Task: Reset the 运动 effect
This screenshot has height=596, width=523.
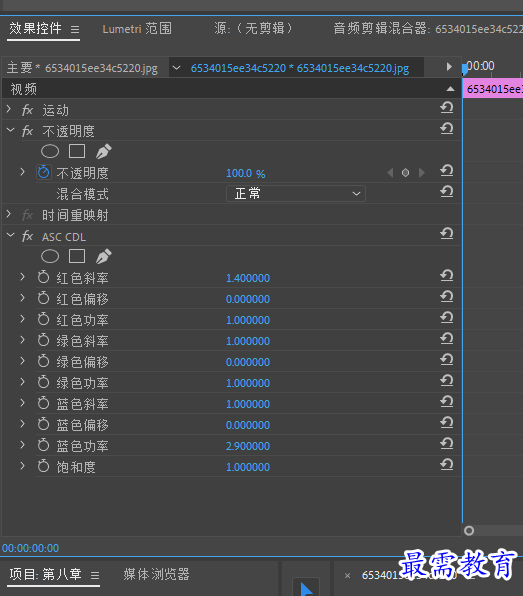Action: pyautogui.click(x=447, y=108)
